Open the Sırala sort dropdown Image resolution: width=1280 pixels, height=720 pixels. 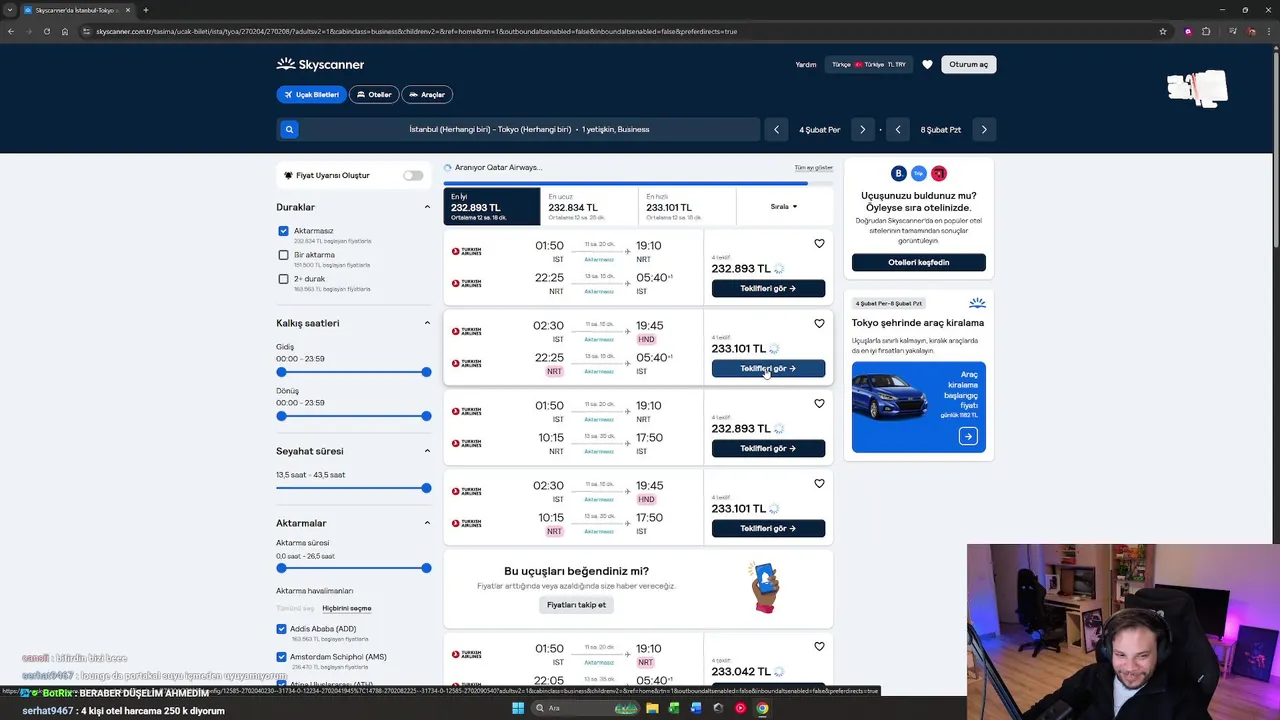pos(784,207)
